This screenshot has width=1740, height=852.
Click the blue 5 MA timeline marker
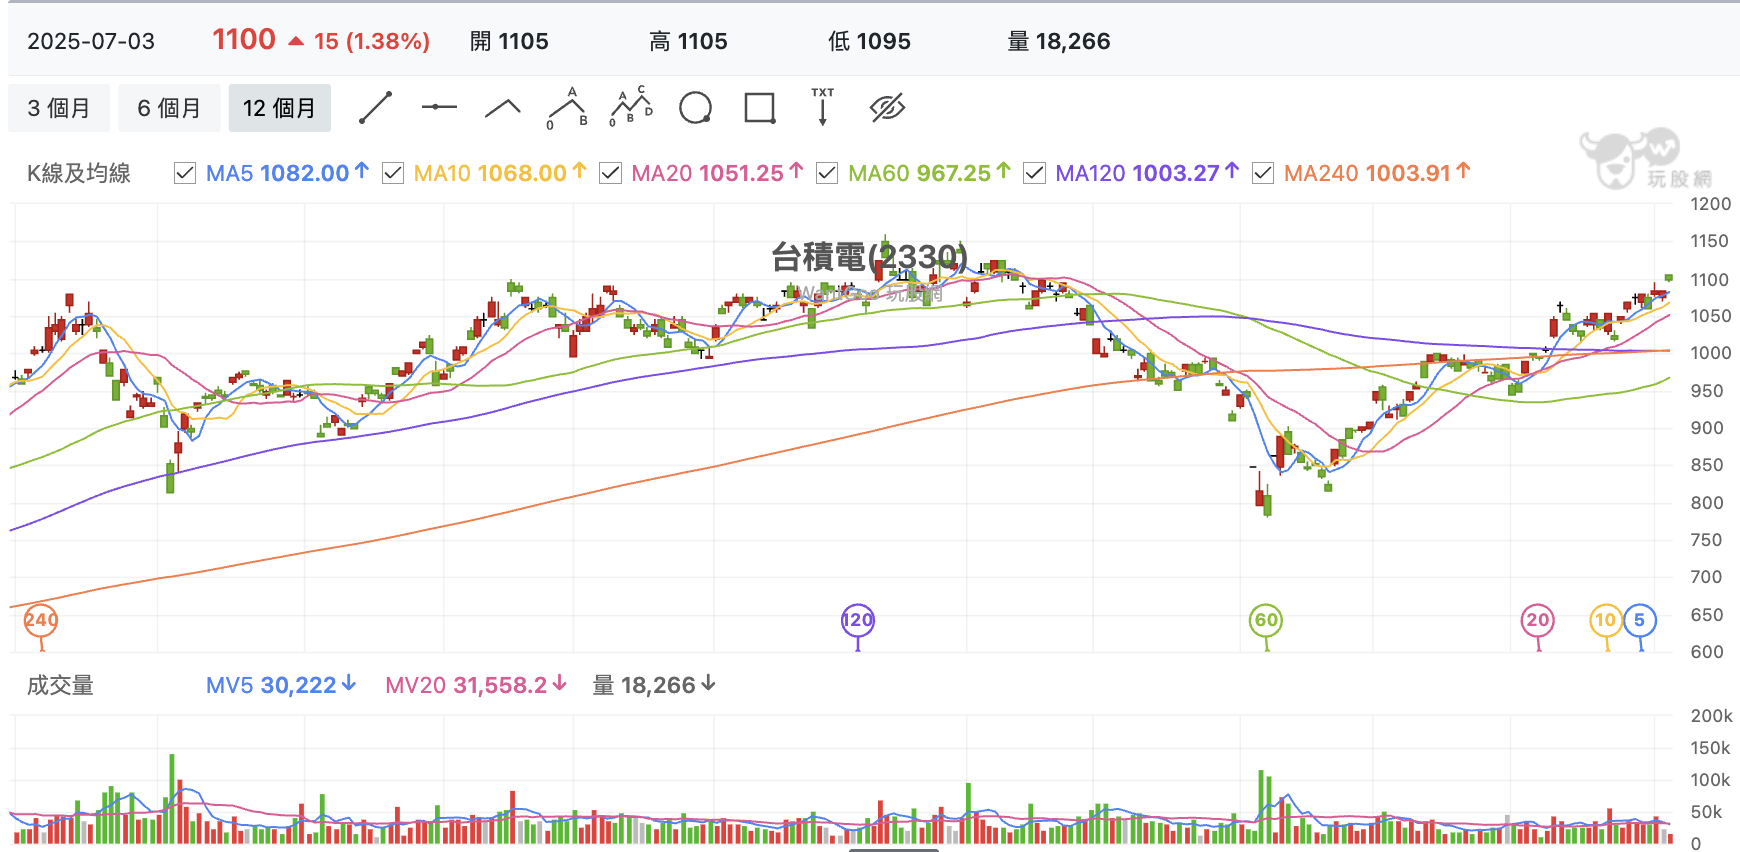click(1639, 620)
